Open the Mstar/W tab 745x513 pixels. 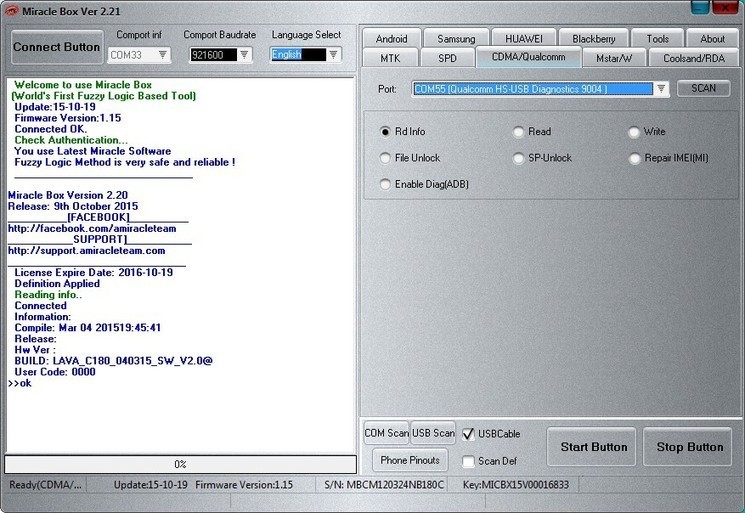pos(614,58)
